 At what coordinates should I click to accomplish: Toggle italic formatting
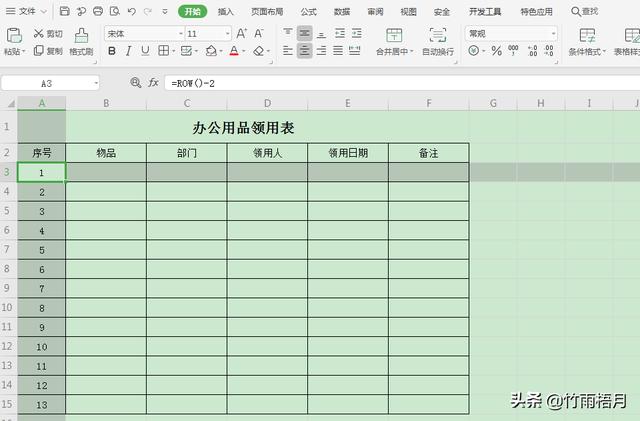point(129,51)
